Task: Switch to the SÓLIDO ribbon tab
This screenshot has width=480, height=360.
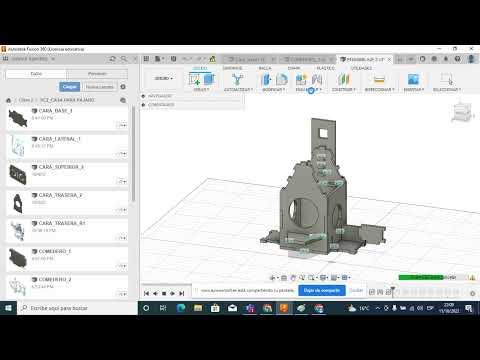Action: click(x=200, y=68)
